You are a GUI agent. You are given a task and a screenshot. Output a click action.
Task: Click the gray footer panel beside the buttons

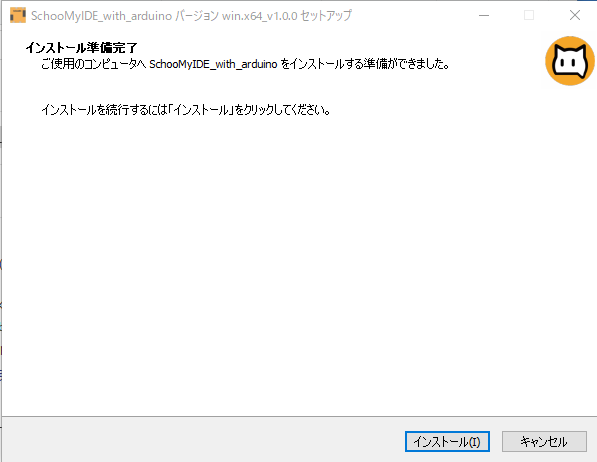click(202, 440)
